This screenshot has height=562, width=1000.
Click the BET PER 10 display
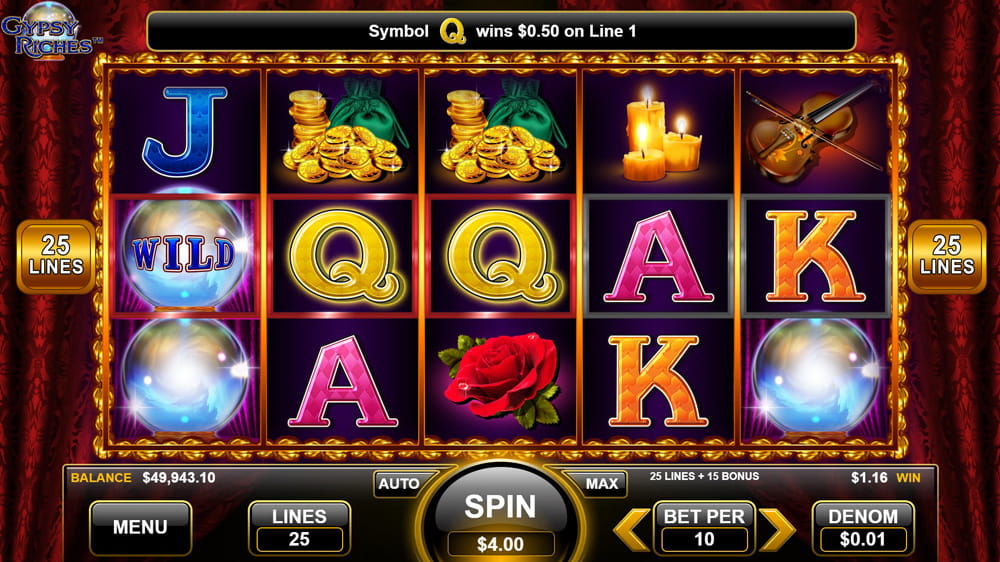[704, 528]
